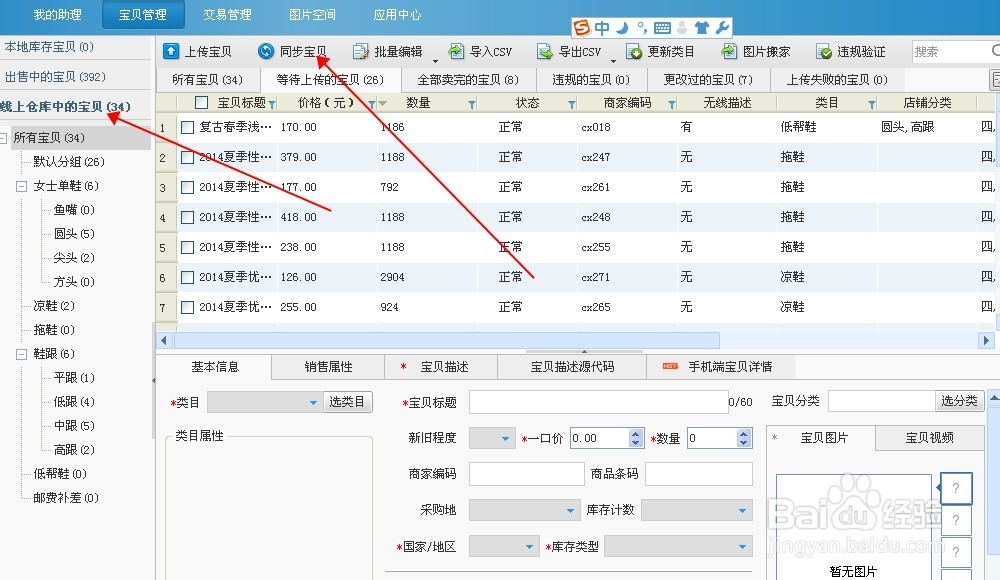Increase 一口价 with spinner up arrow
The image size is (1000, 580).
tap(635, 433)
